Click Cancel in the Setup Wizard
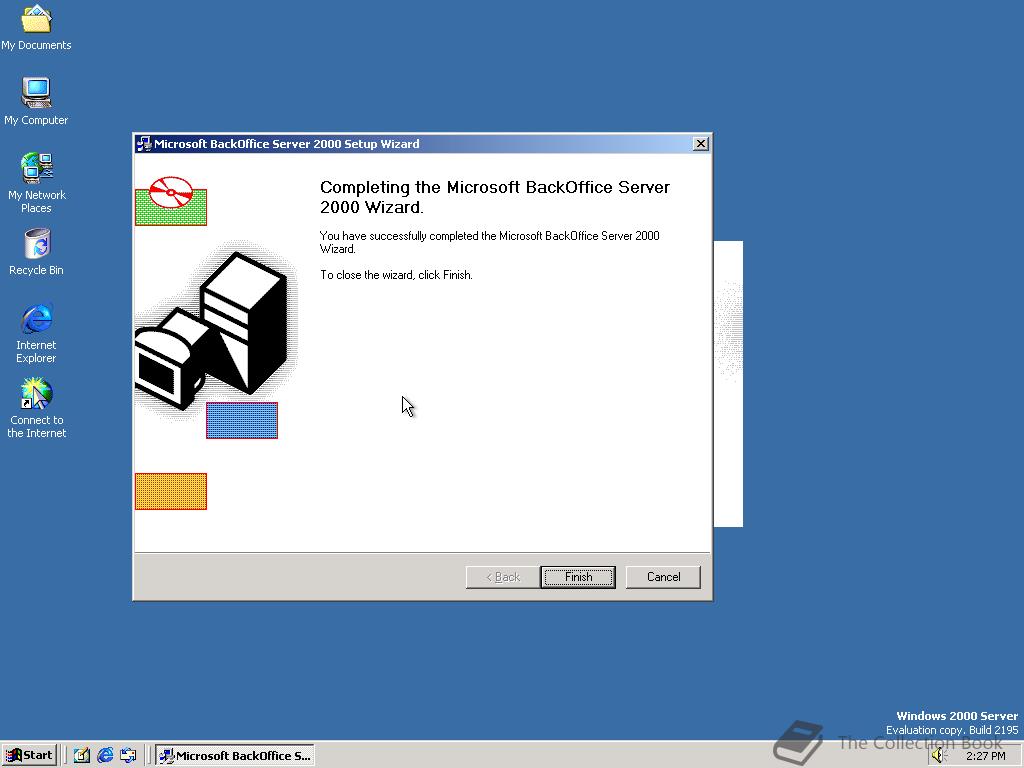The image size is (1024, 768). (x=663, y=577)
